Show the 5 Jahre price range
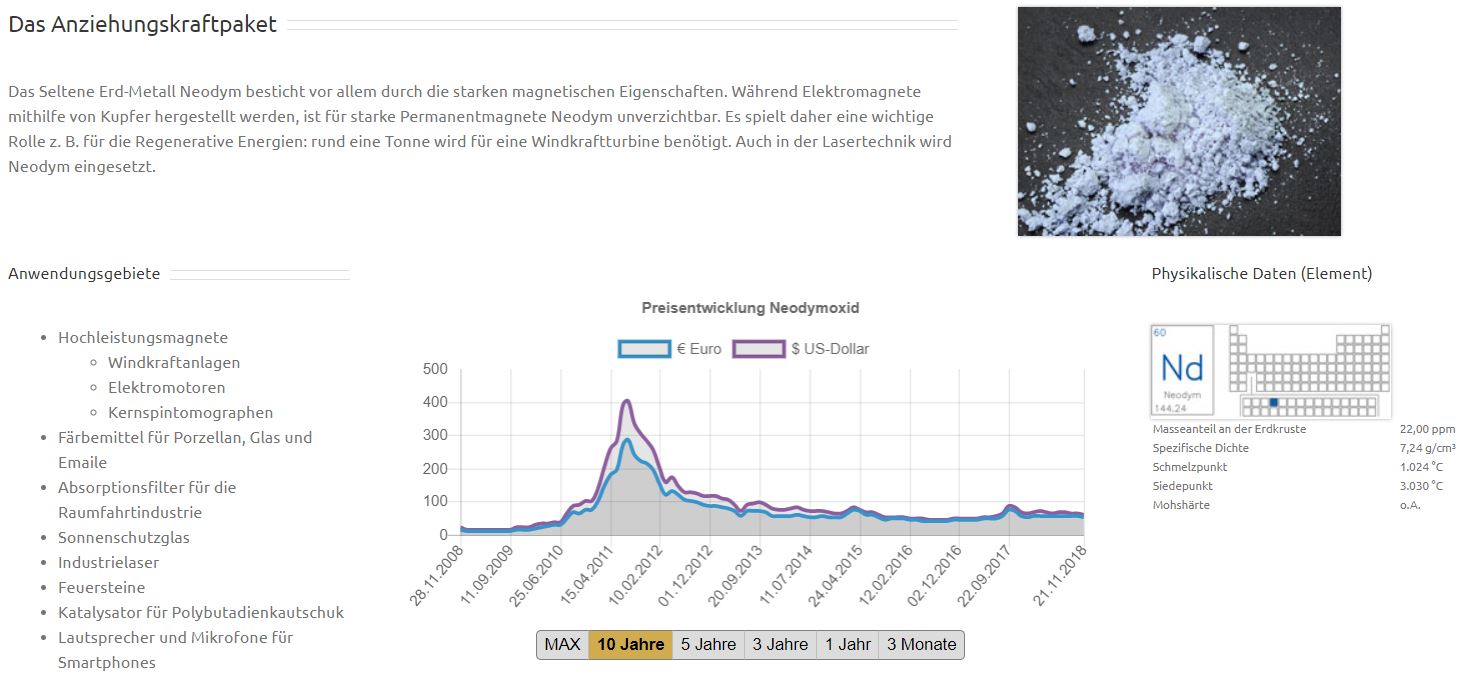Image resolution: width=1484 pixels, height=695 pixels. tap(708, 645)
